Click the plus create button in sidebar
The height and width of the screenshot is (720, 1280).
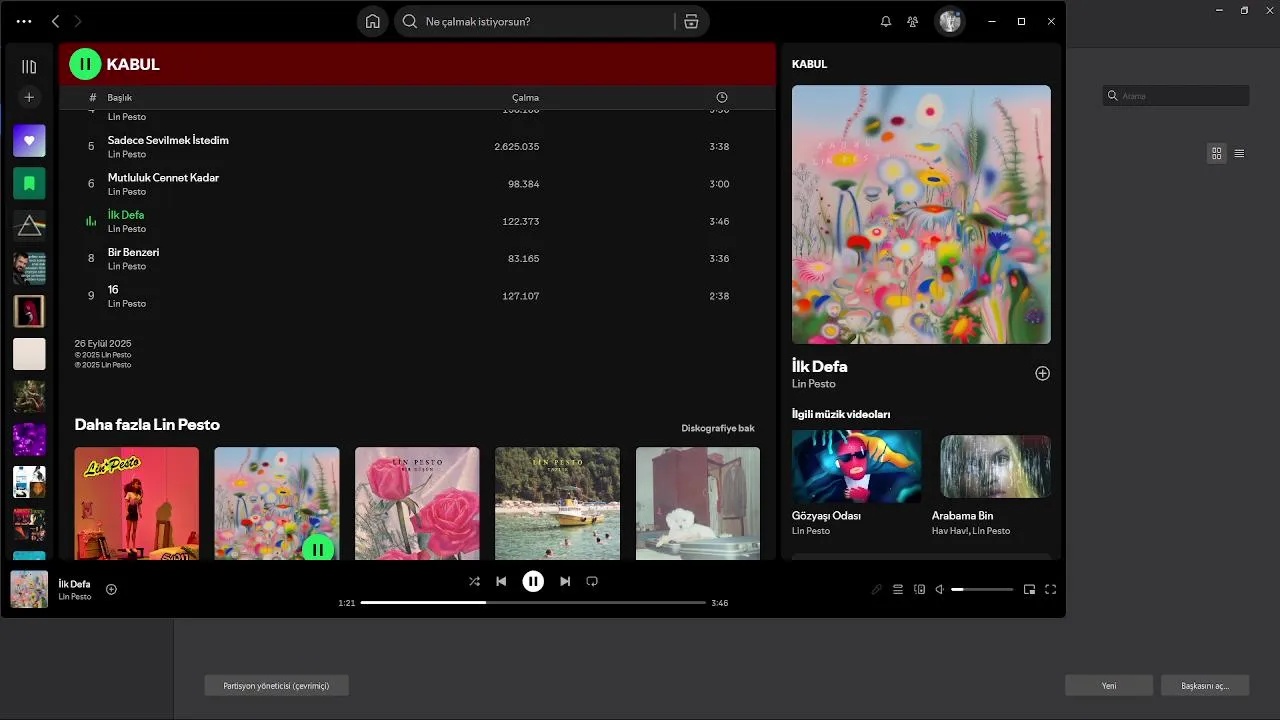(29, 97)
